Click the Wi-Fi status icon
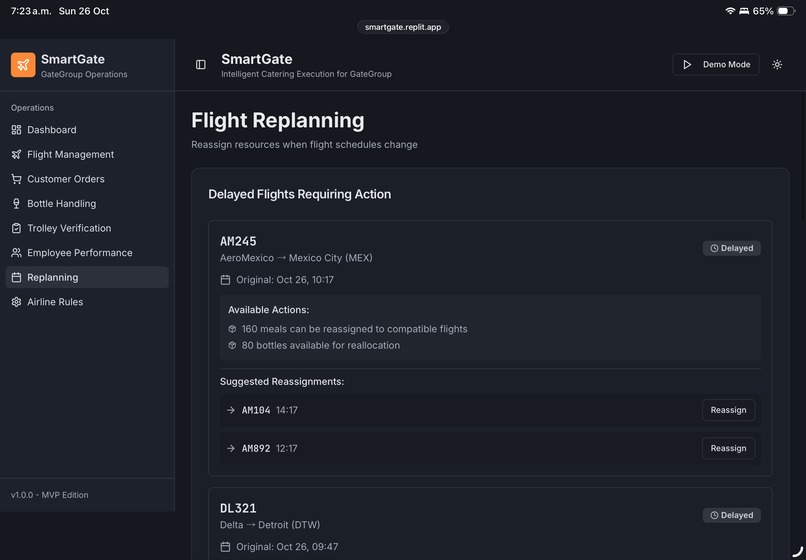This screenshot has width=806, height=560. click(x=730, y=11)
